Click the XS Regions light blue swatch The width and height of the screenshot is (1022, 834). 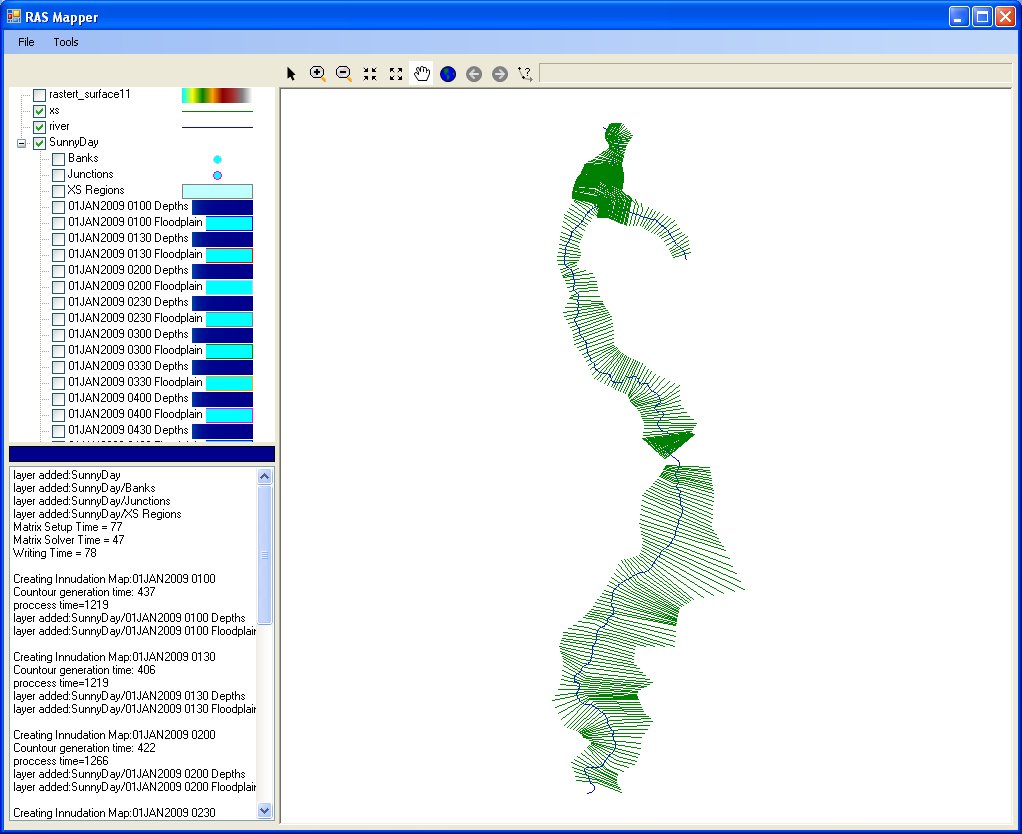tap(217, 191)
